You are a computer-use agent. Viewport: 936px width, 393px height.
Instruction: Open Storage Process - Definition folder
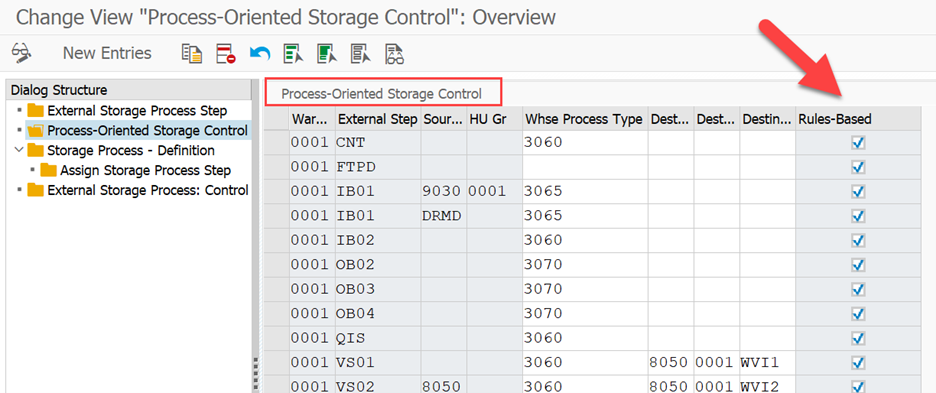(x=131, y=150)
